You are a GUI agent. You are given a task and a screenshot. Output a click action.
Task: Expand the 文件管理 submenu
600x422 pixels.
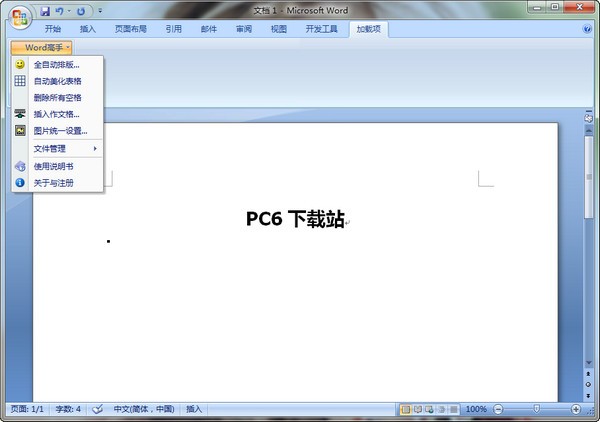[57, 148]
